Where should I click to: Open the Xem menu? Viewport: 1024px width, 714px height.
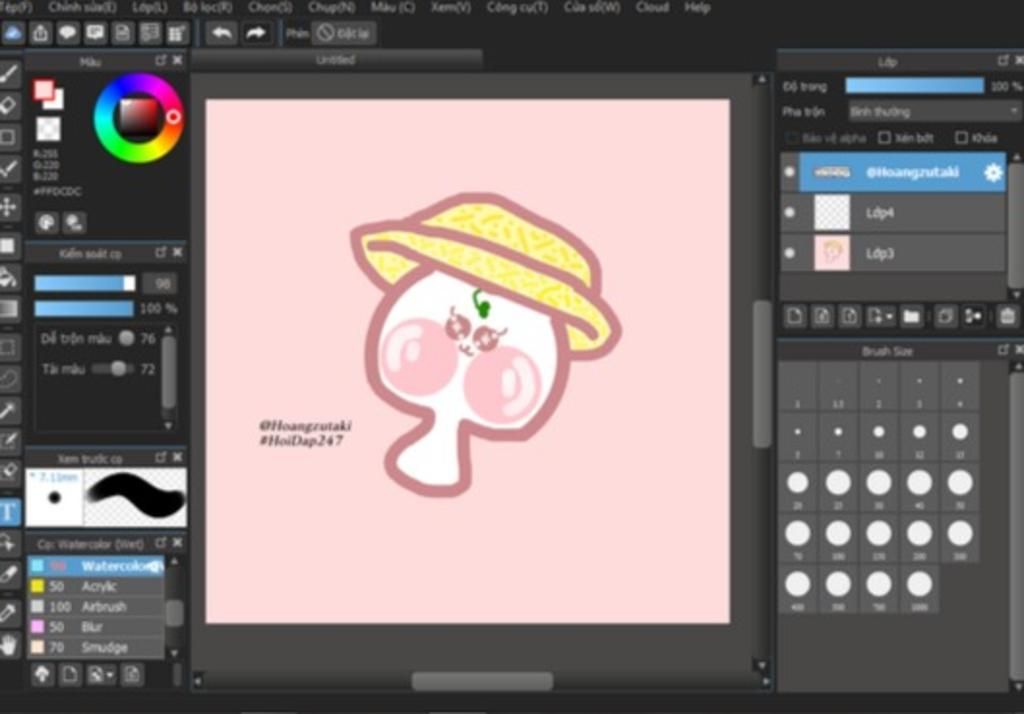pos(451,7)
